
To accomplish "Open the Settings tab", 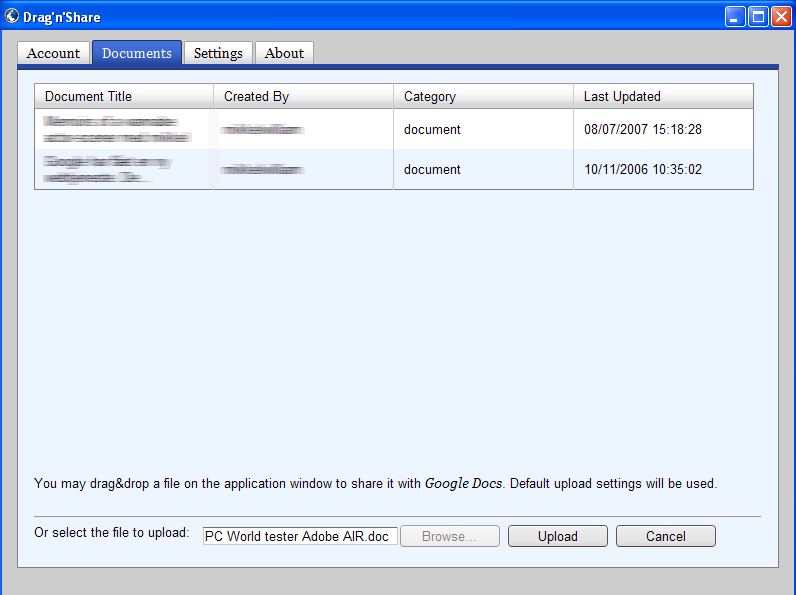I will pos(218,53).
